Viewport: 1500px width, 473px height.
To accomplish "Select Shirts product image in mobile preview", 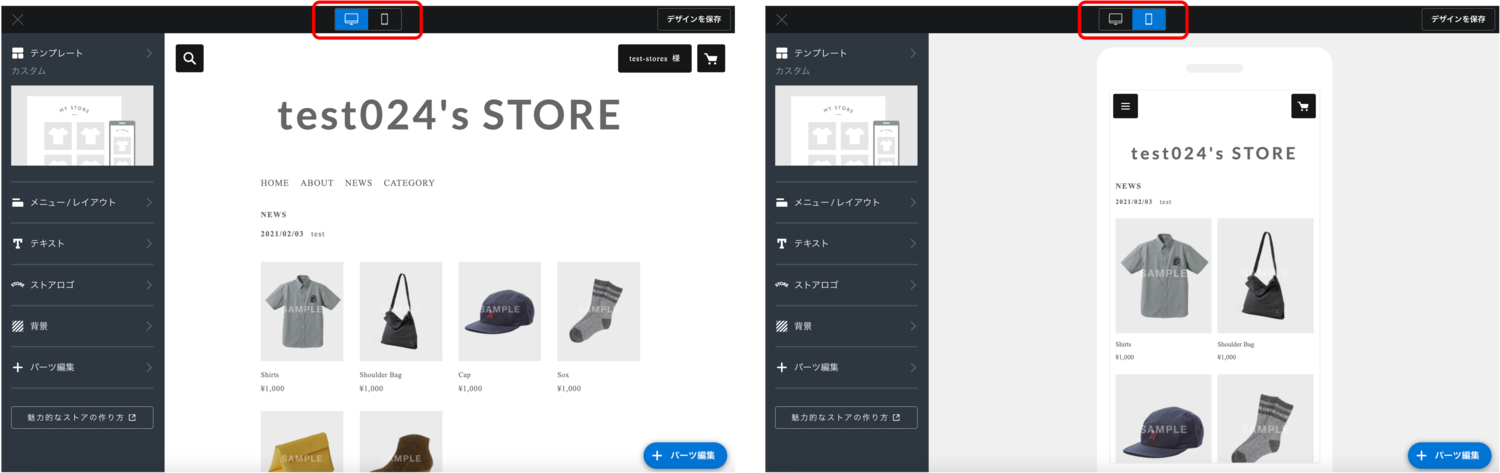I will pyautogui.click(x=1163, y=276).
